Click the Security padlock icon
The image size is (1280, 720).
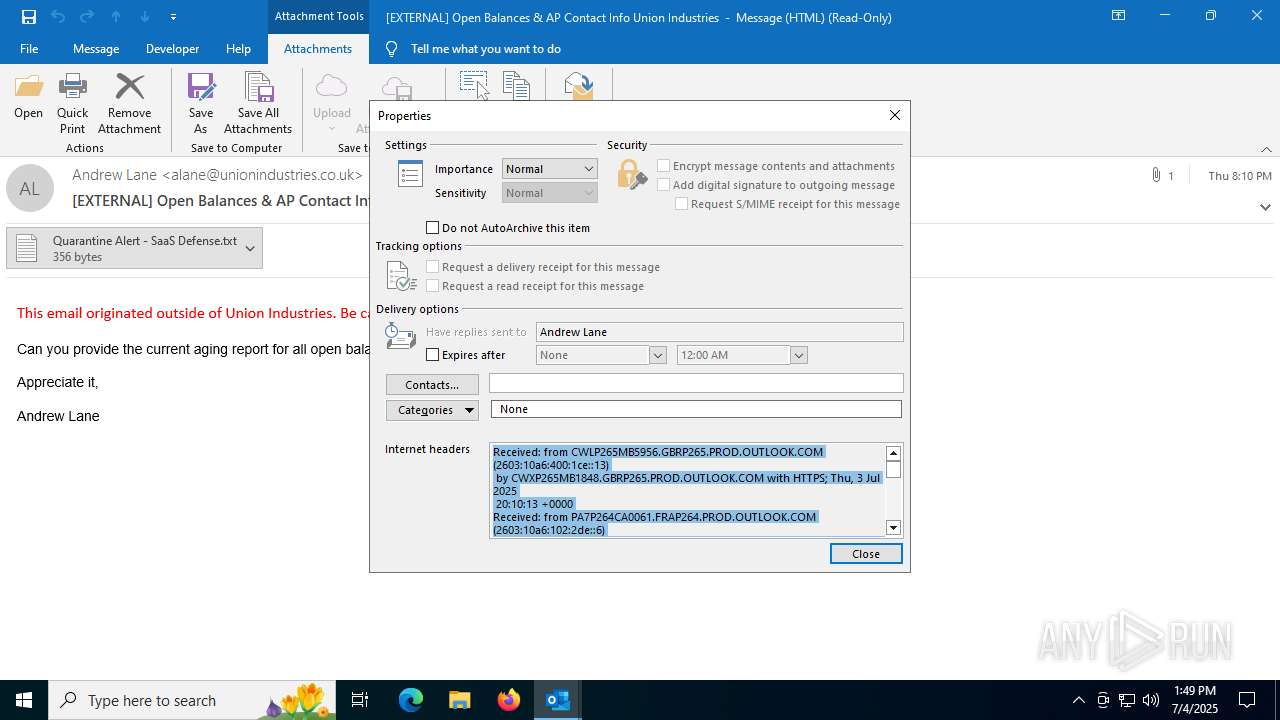click(631, 175)
